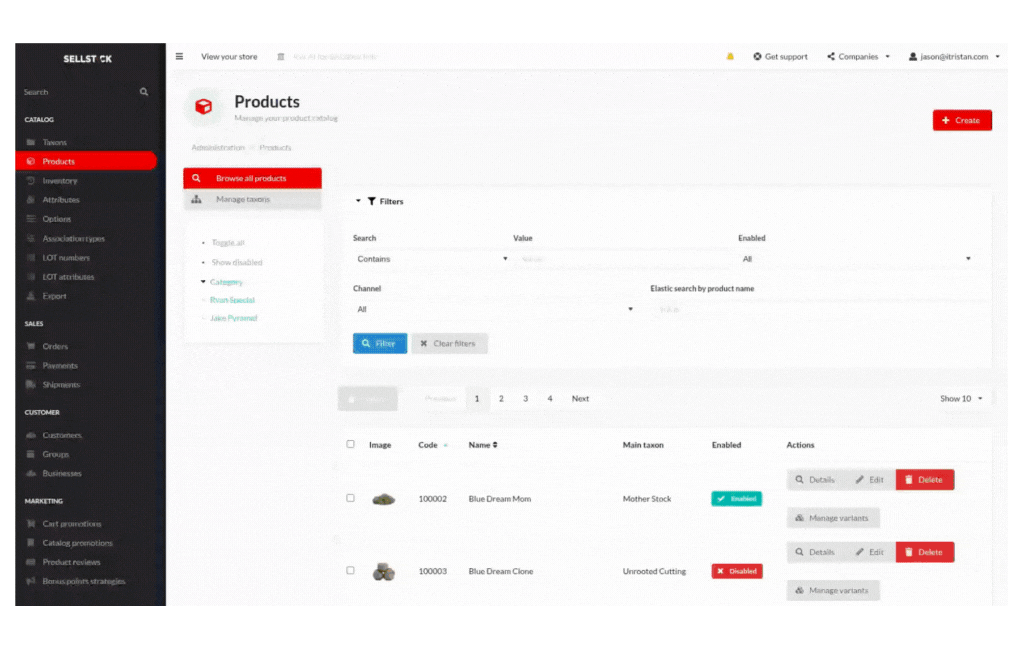
Task: Click the Blue Dream Mom product thumbnail
Action: coord(382,499)
